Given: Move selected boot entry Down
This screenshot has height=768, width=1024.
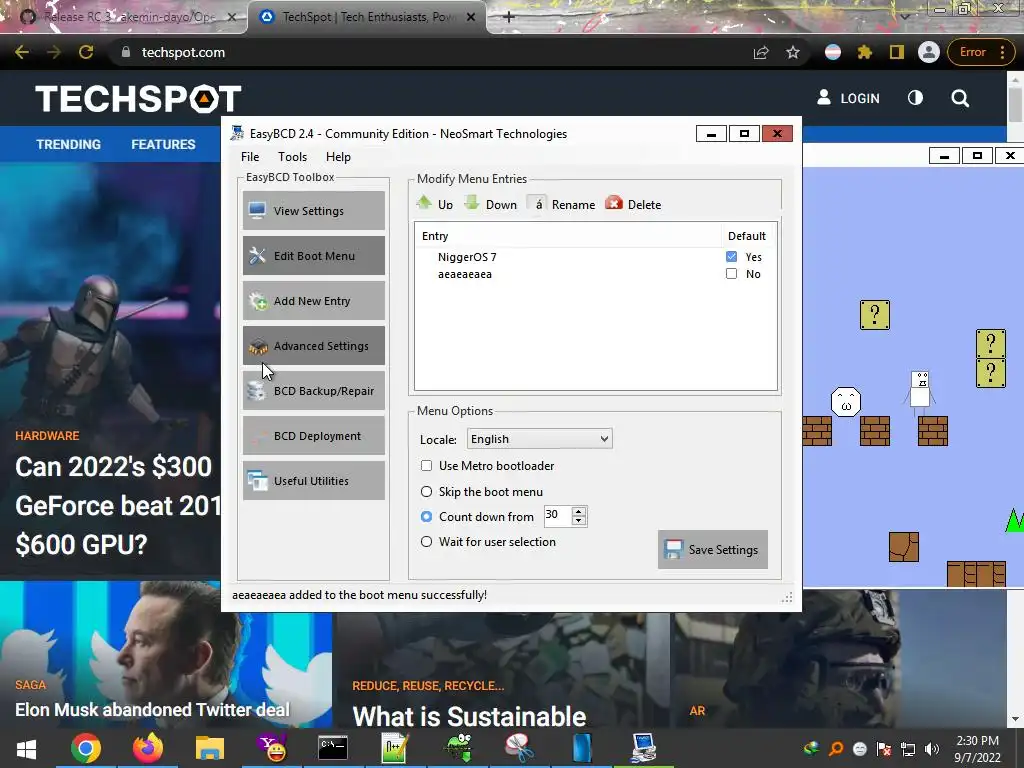Looking at the screenshot, I should (490, 204).
